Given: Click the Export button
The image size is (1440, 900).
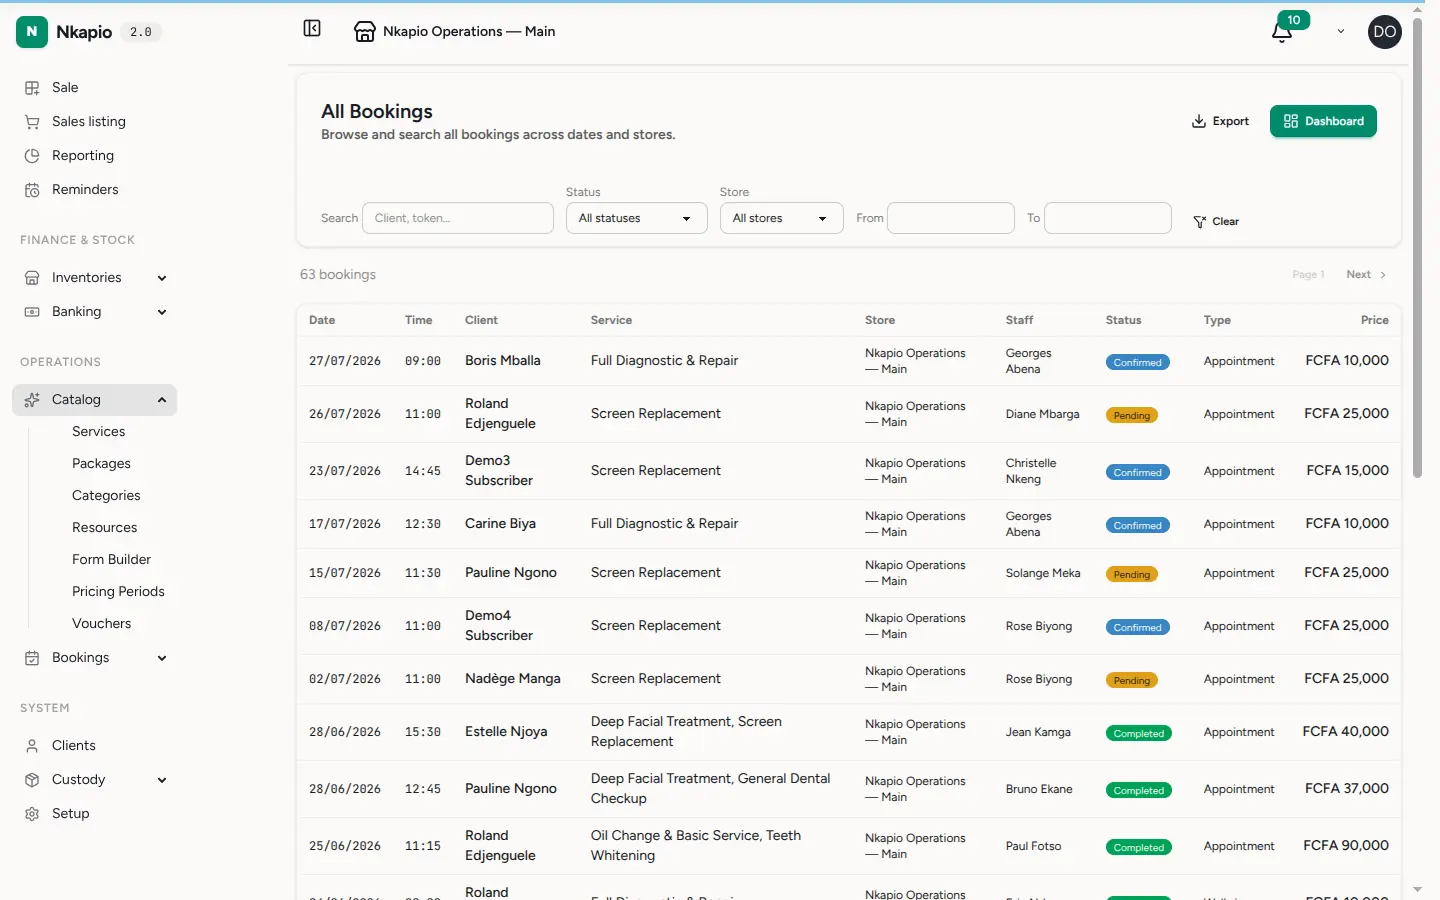Looking at the screenshot, I should (x=1220, y=121).
